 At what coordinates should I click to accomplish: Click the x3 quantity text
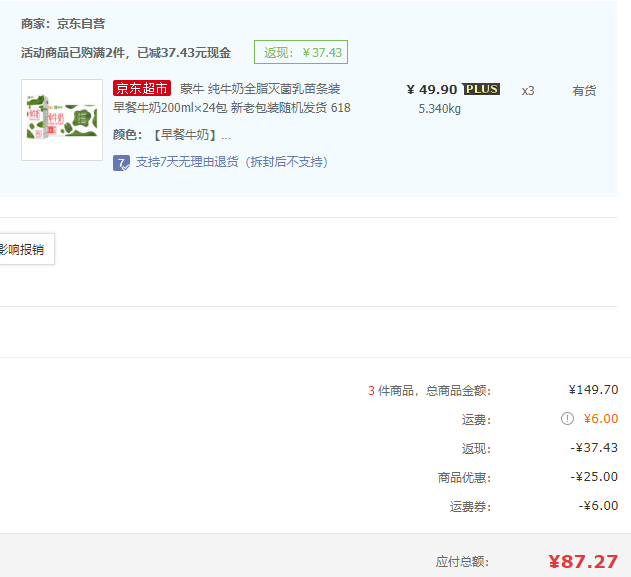[x=528, y=91]
